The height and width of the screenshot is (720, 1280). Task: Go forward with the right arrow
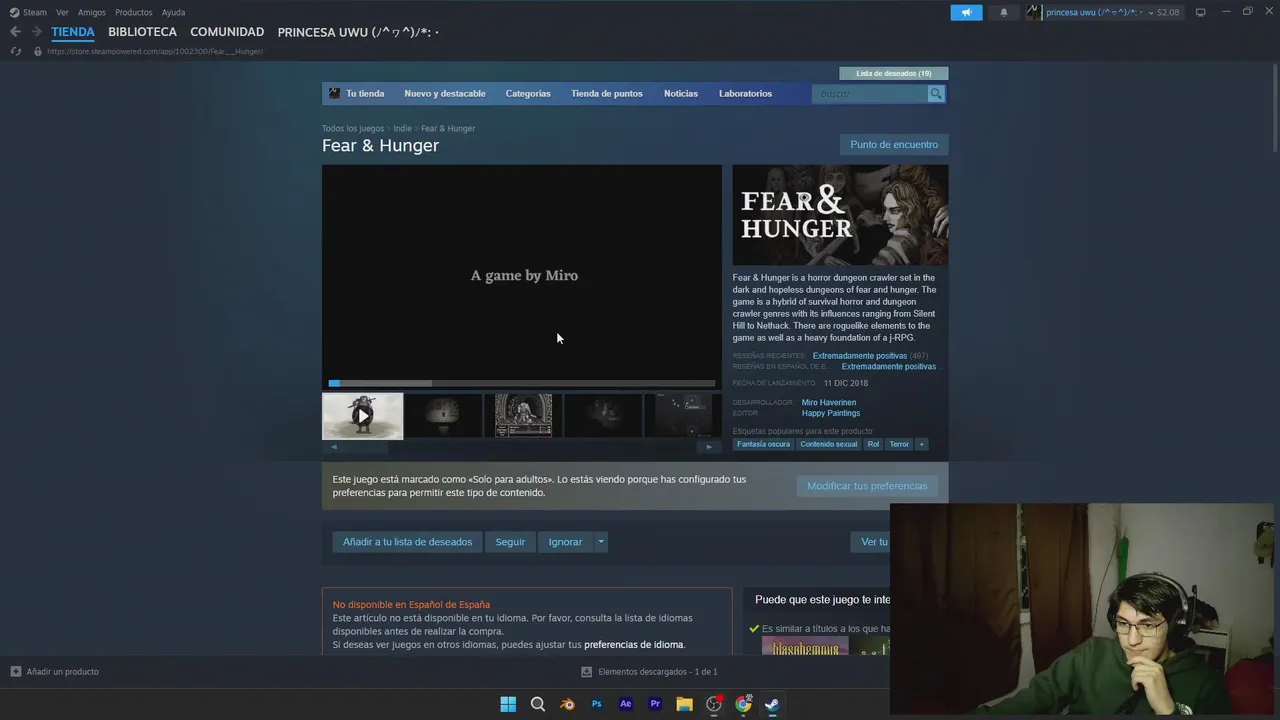36,32
